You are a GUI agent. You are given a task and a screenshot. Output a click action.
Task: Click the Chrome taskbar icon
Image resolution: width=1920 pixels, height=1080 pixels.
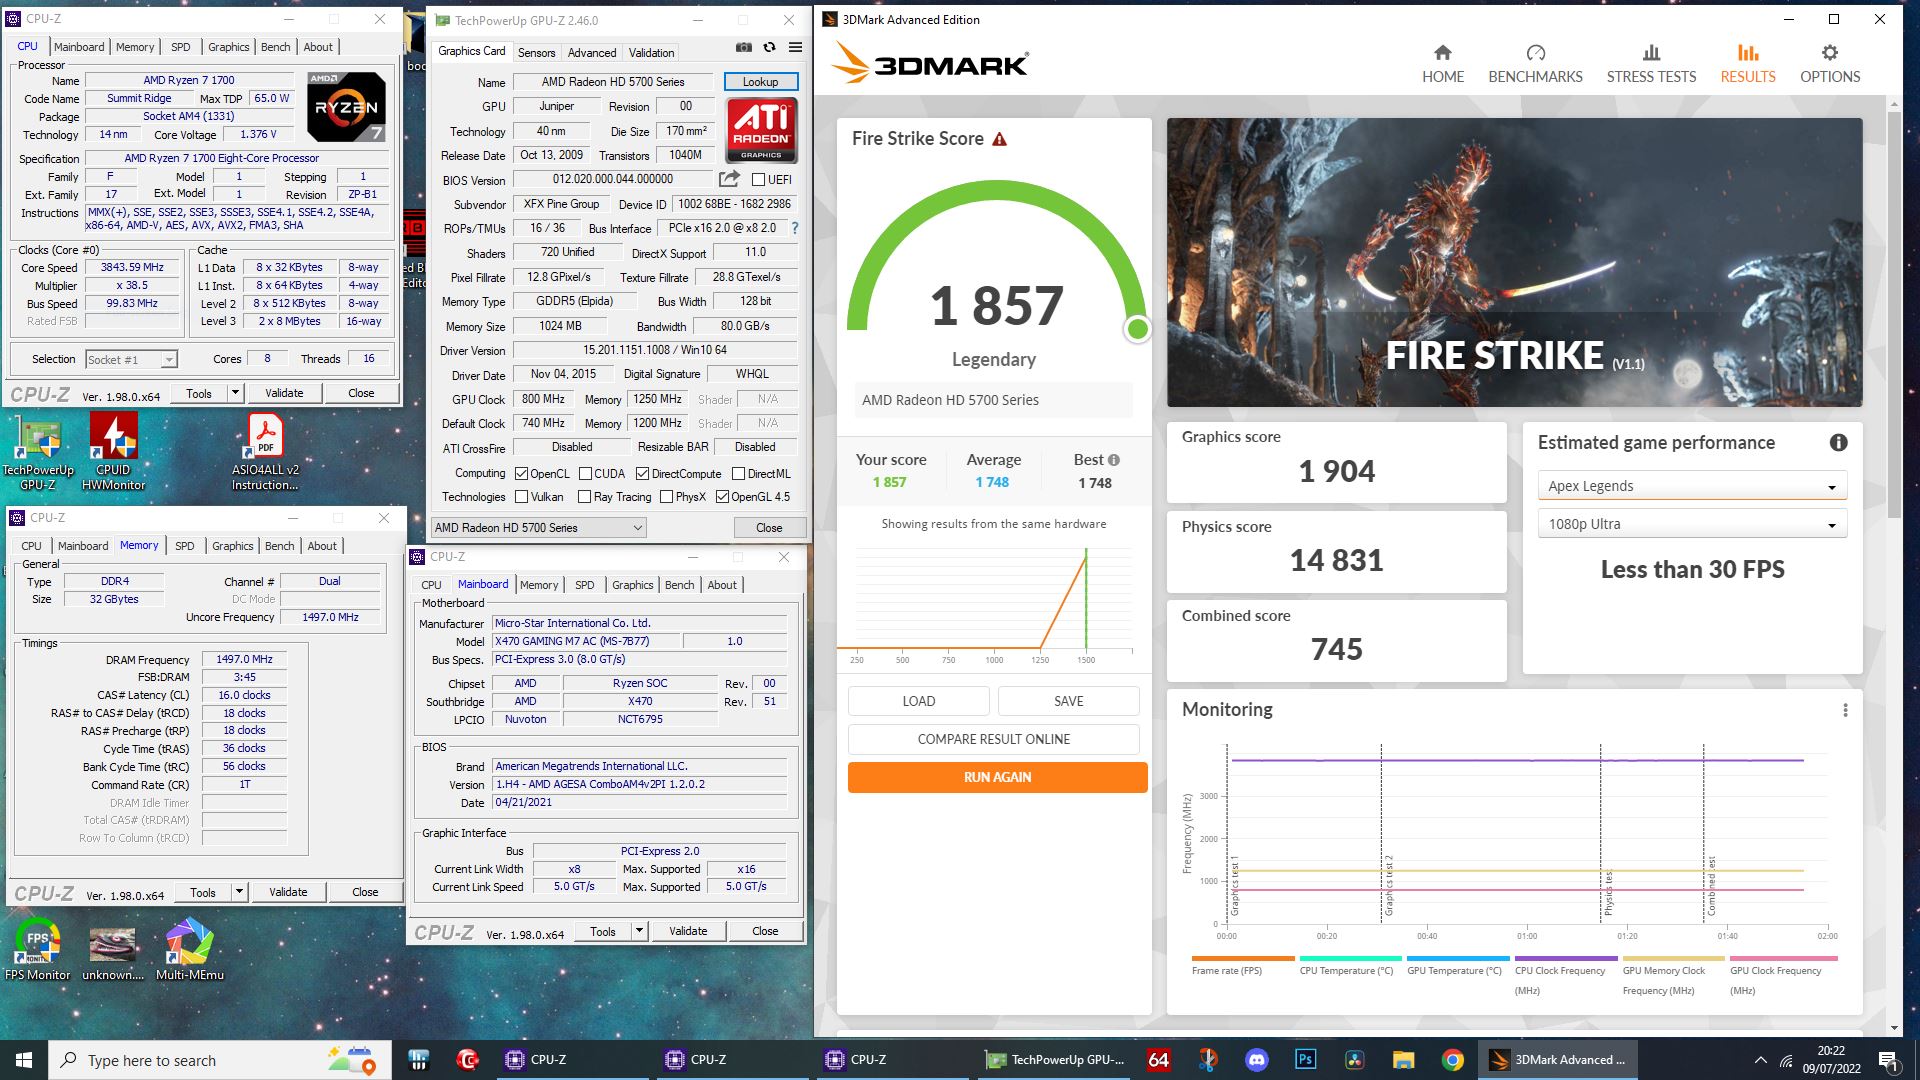[x=1452, y=1059]
